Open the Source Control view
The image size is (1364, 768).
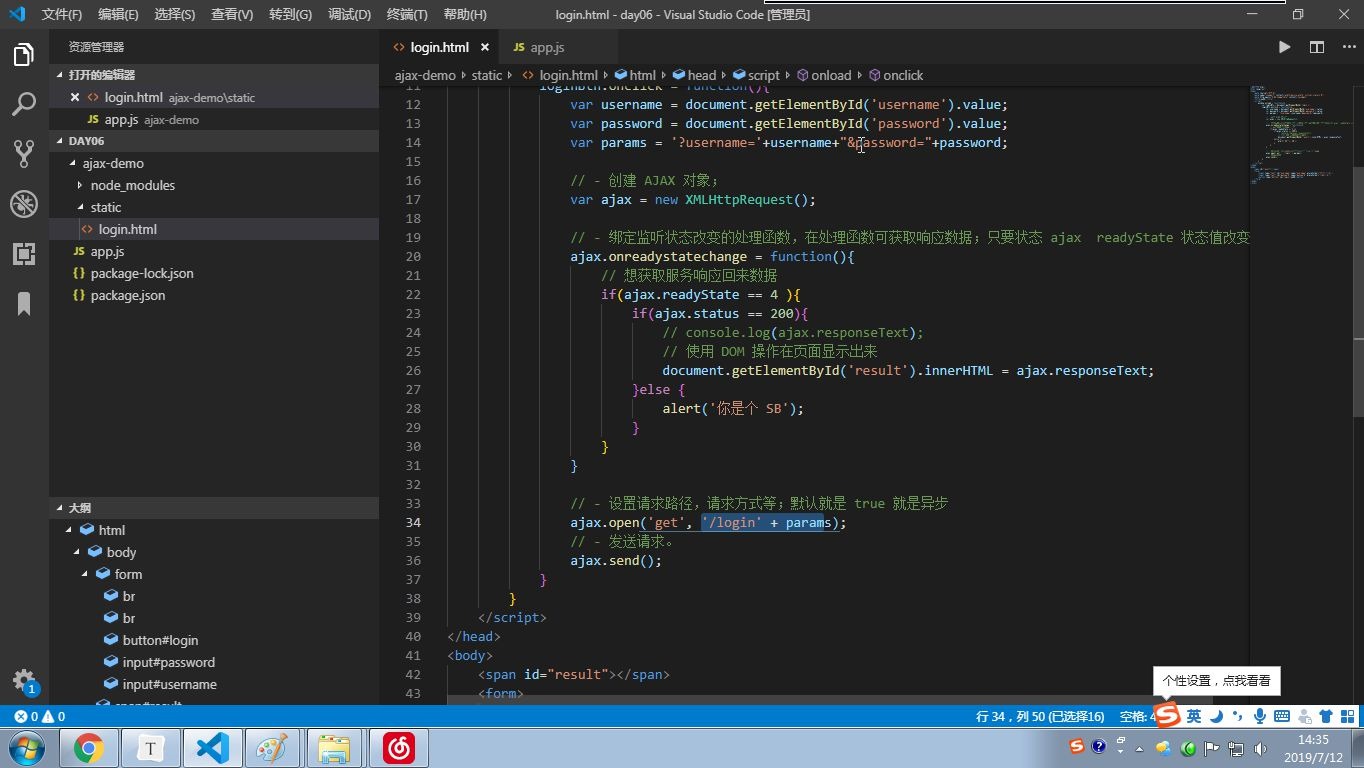pos(24,153)
